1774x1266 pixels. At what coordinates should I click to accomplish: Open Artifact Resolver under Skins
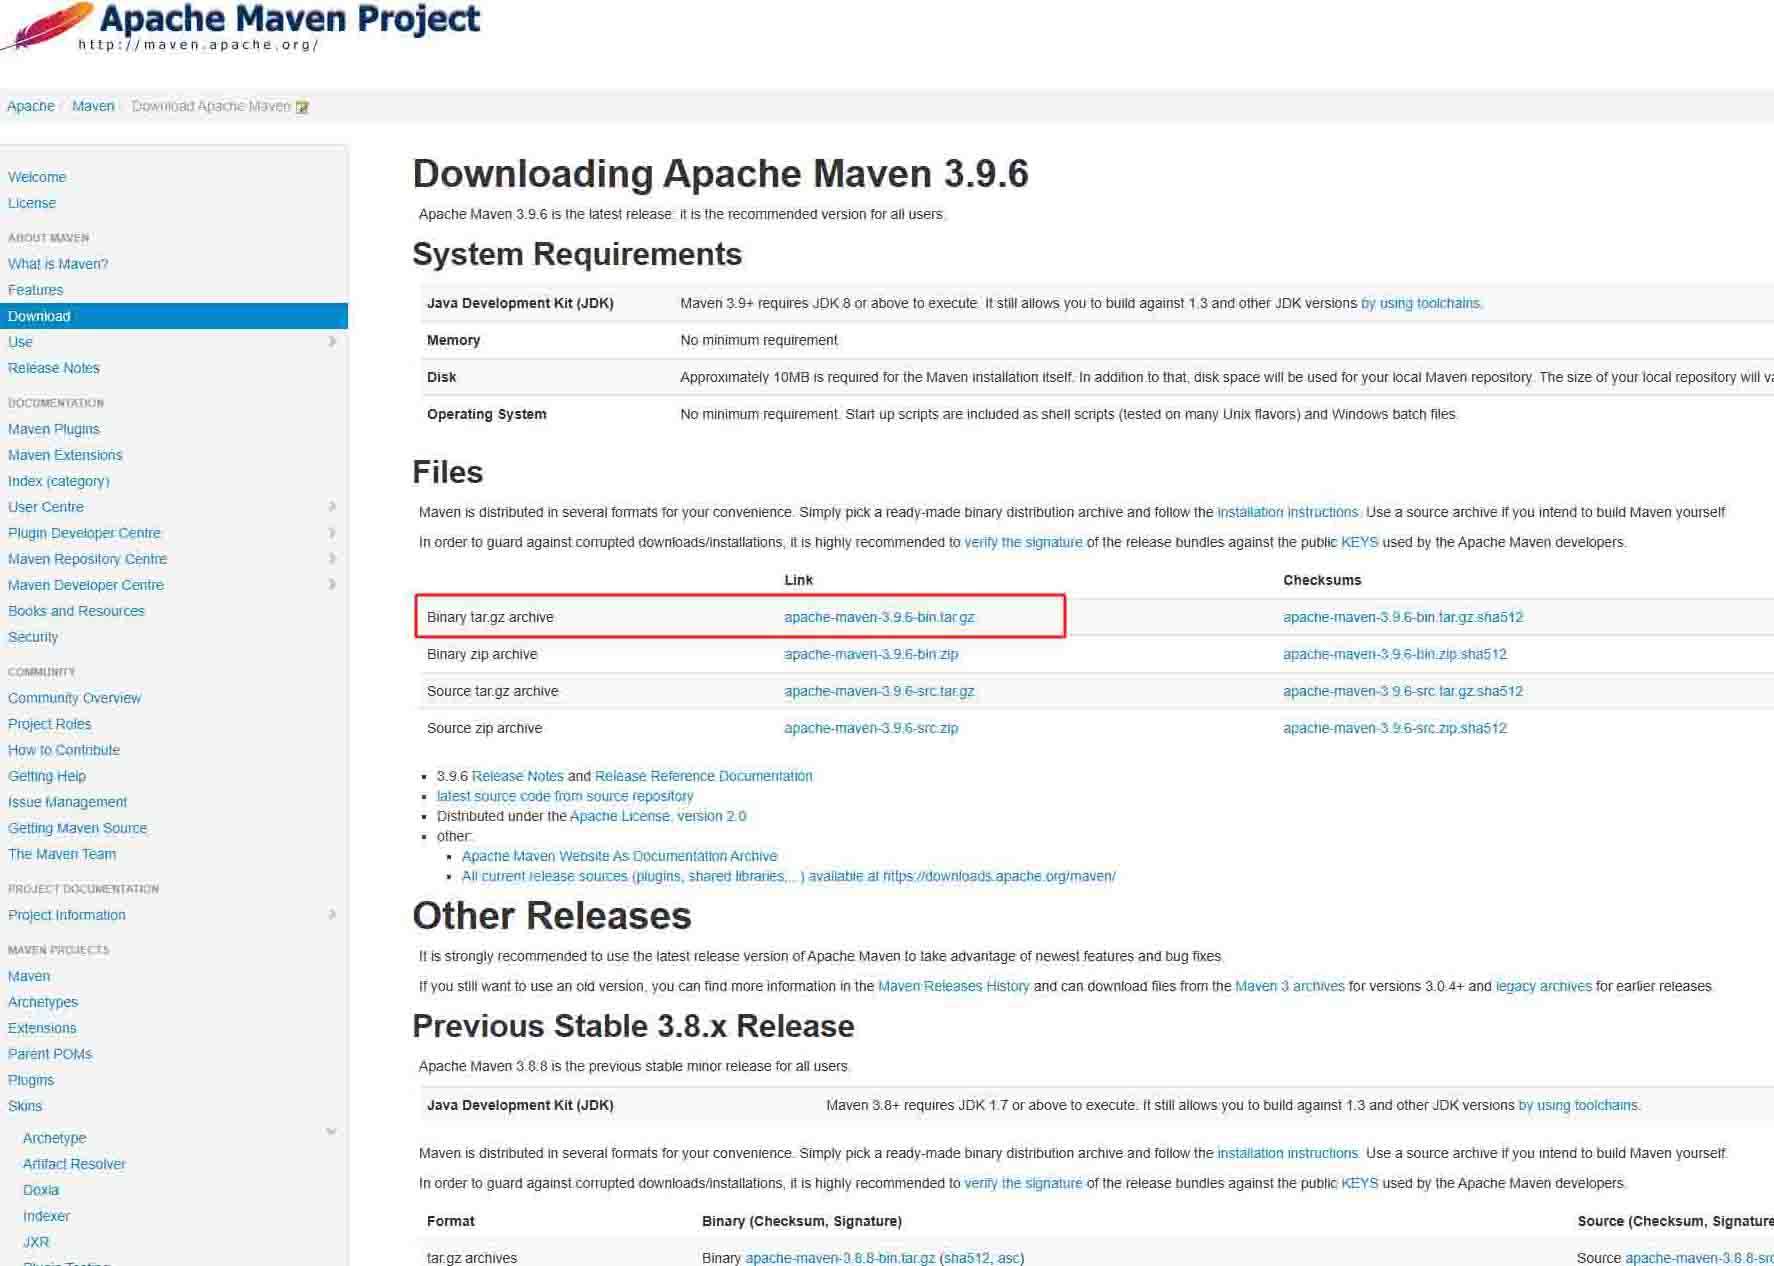[74, 1164]
